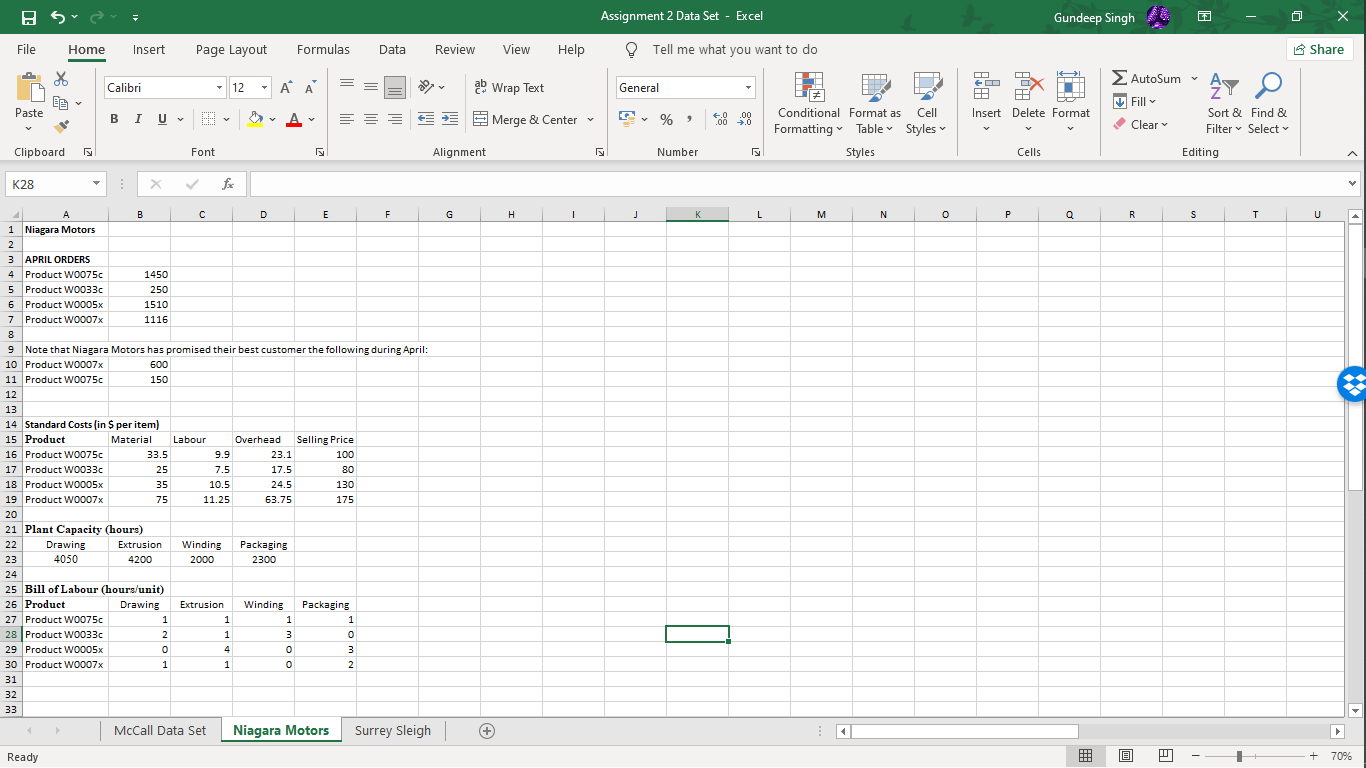1366x768 pixels.
Task: Open the General number format dropdown
Action: [x=747, y=88]
